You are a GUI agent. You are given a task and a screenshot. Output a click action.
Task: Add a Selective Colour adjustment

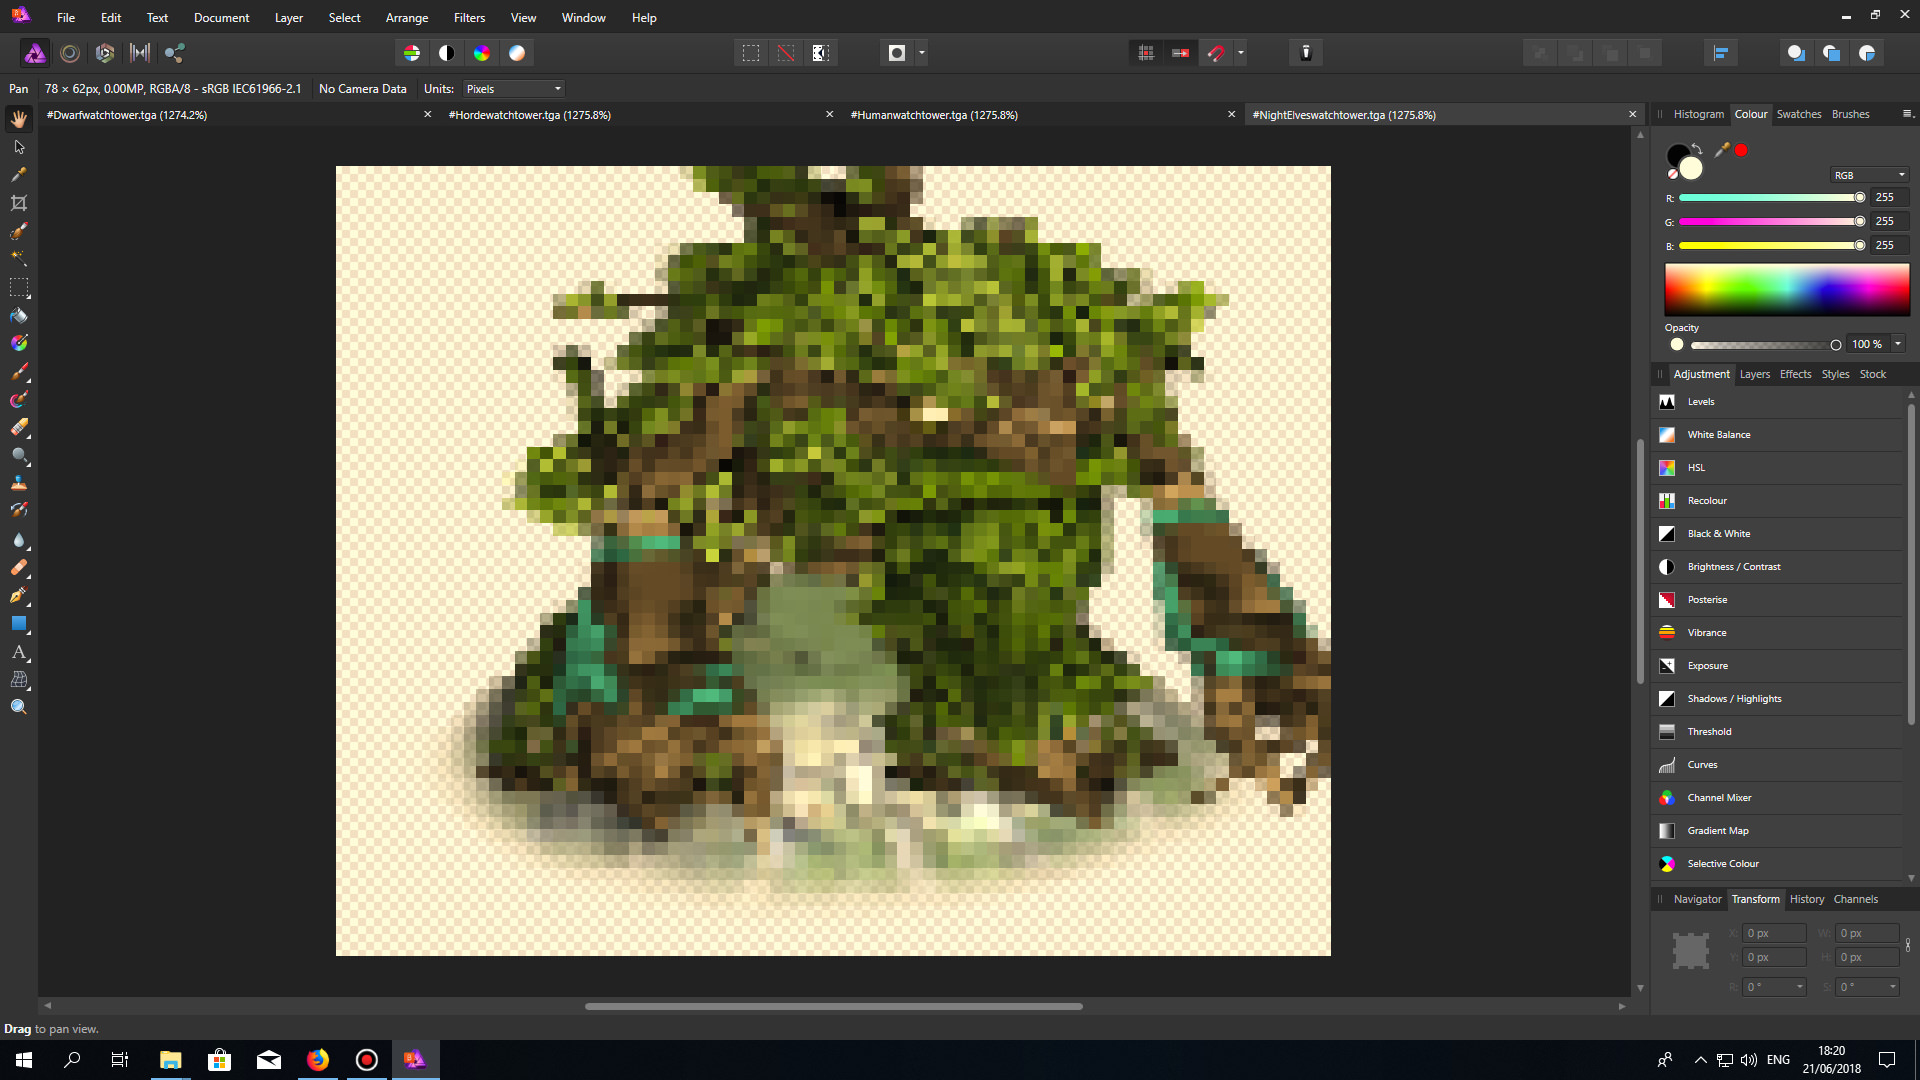[x=1778, y=864]
